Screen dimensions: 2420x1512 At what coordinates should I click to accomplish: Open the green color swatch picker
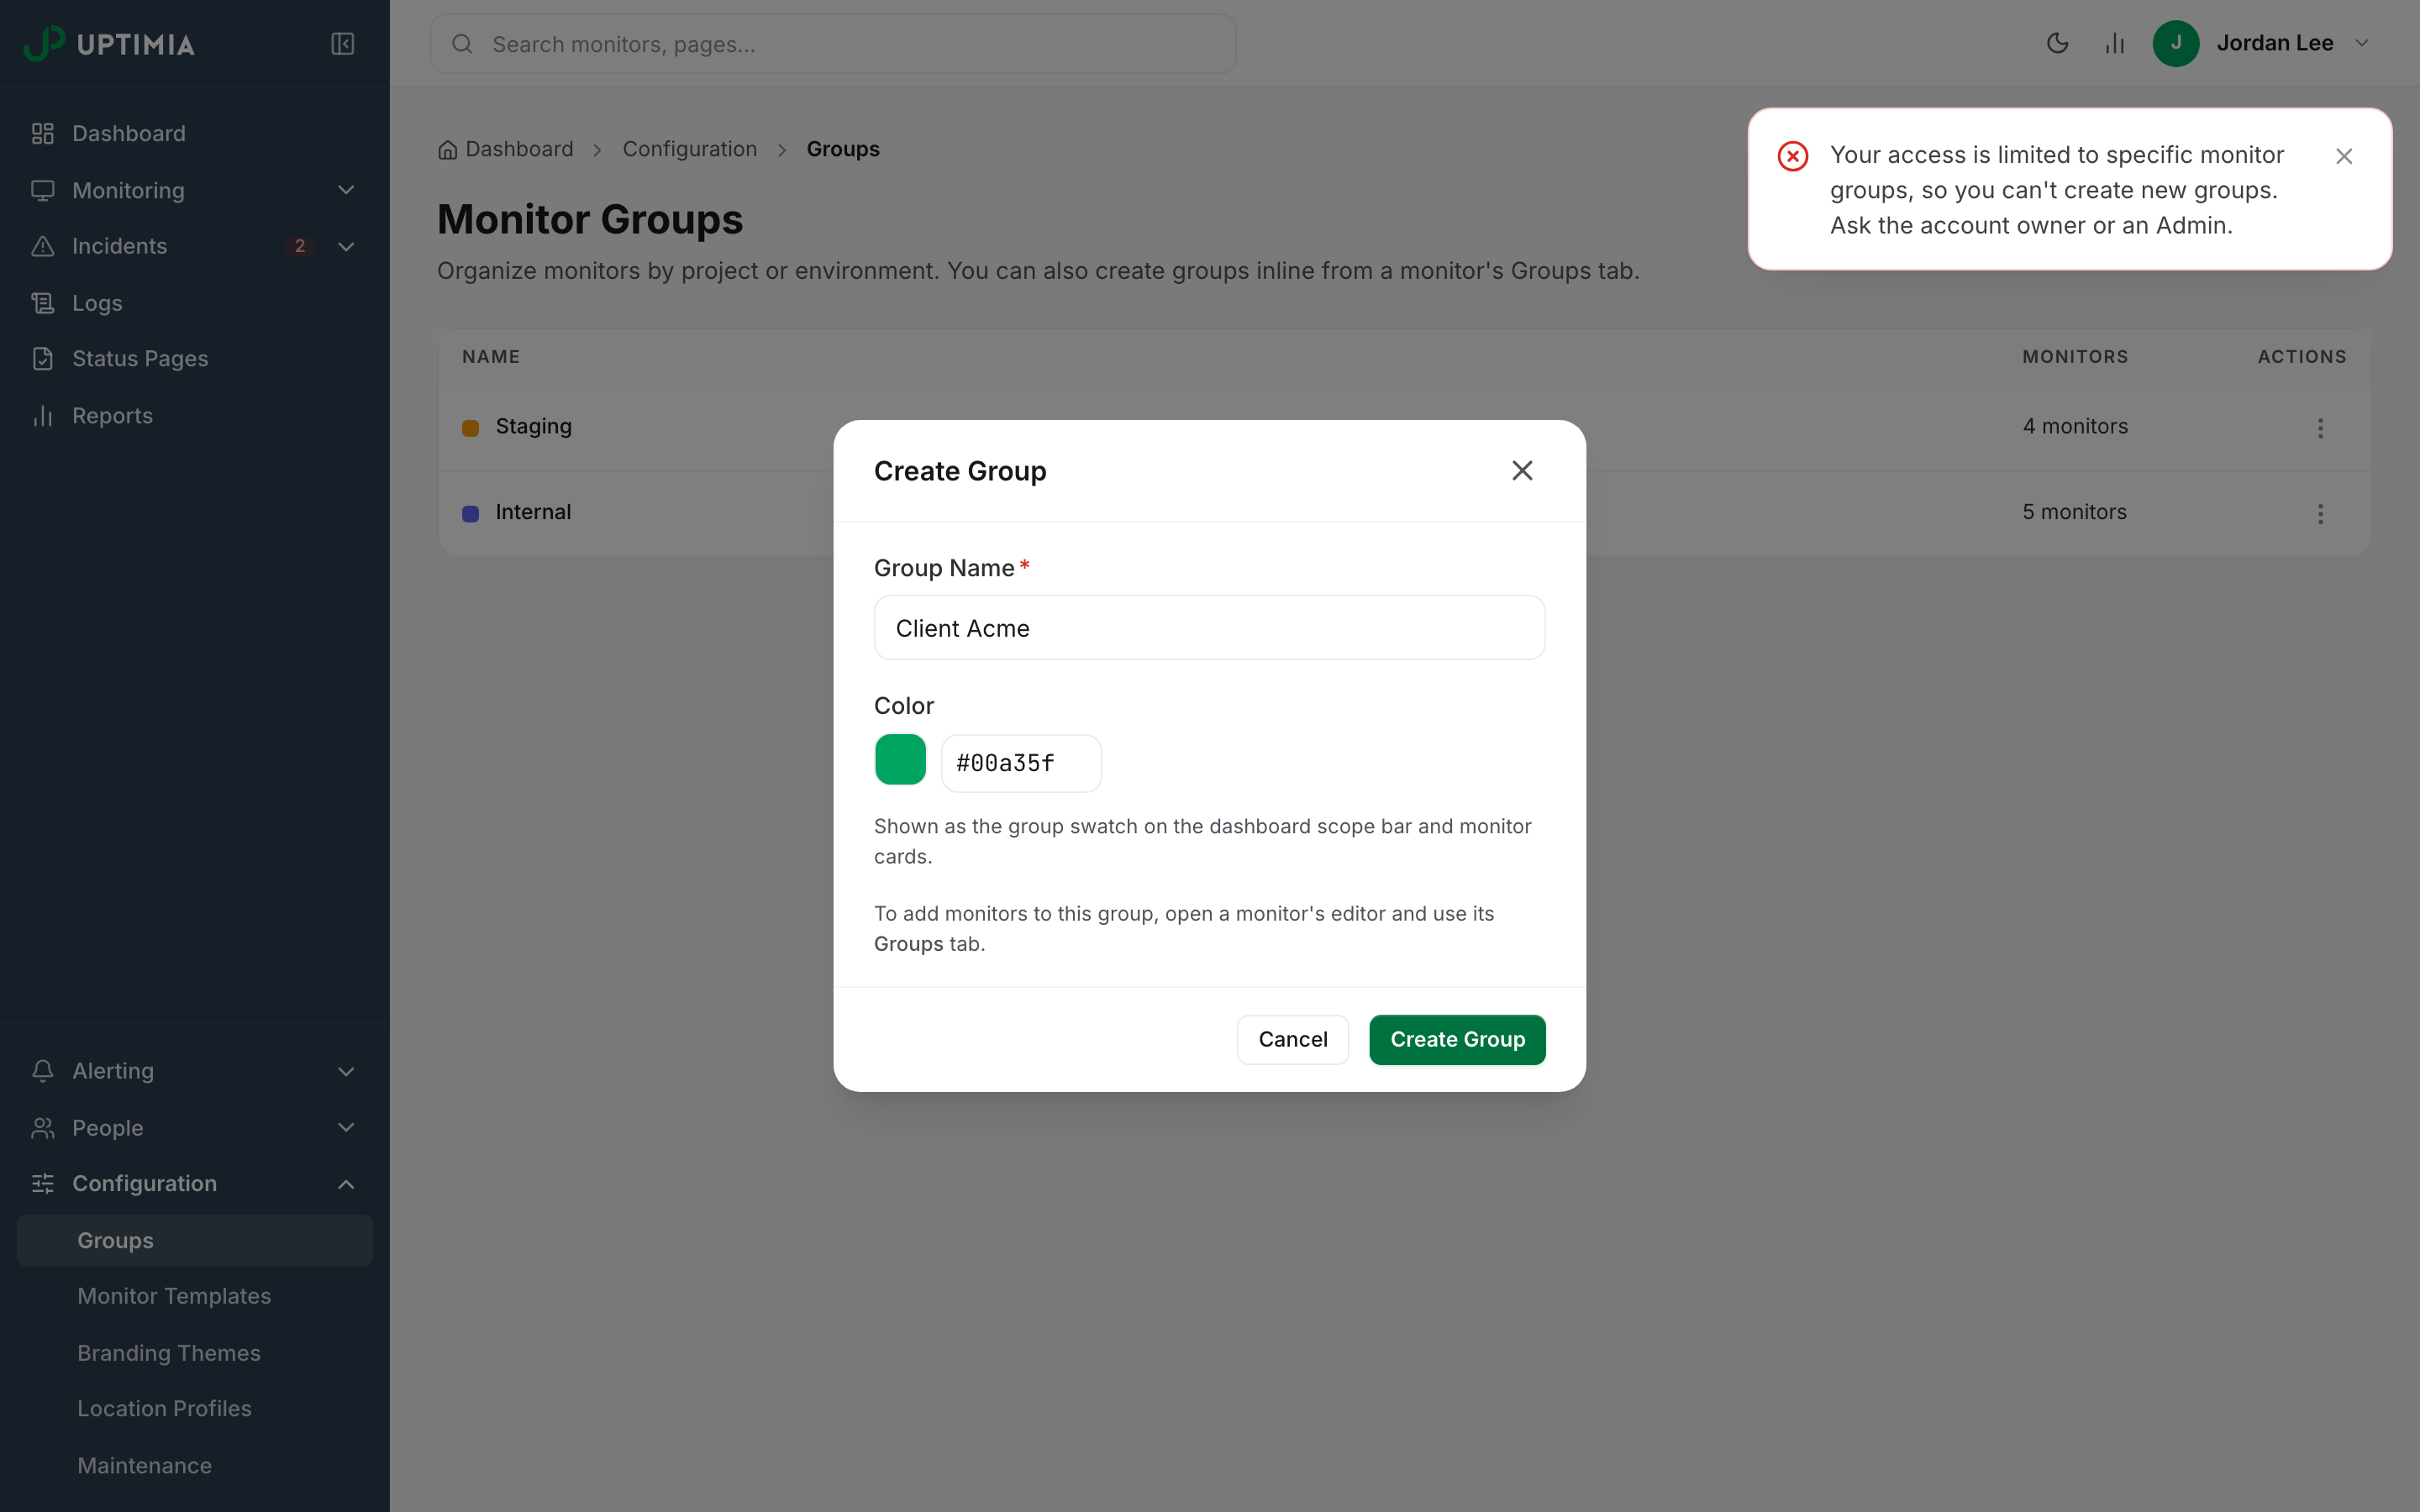(900, 759)
